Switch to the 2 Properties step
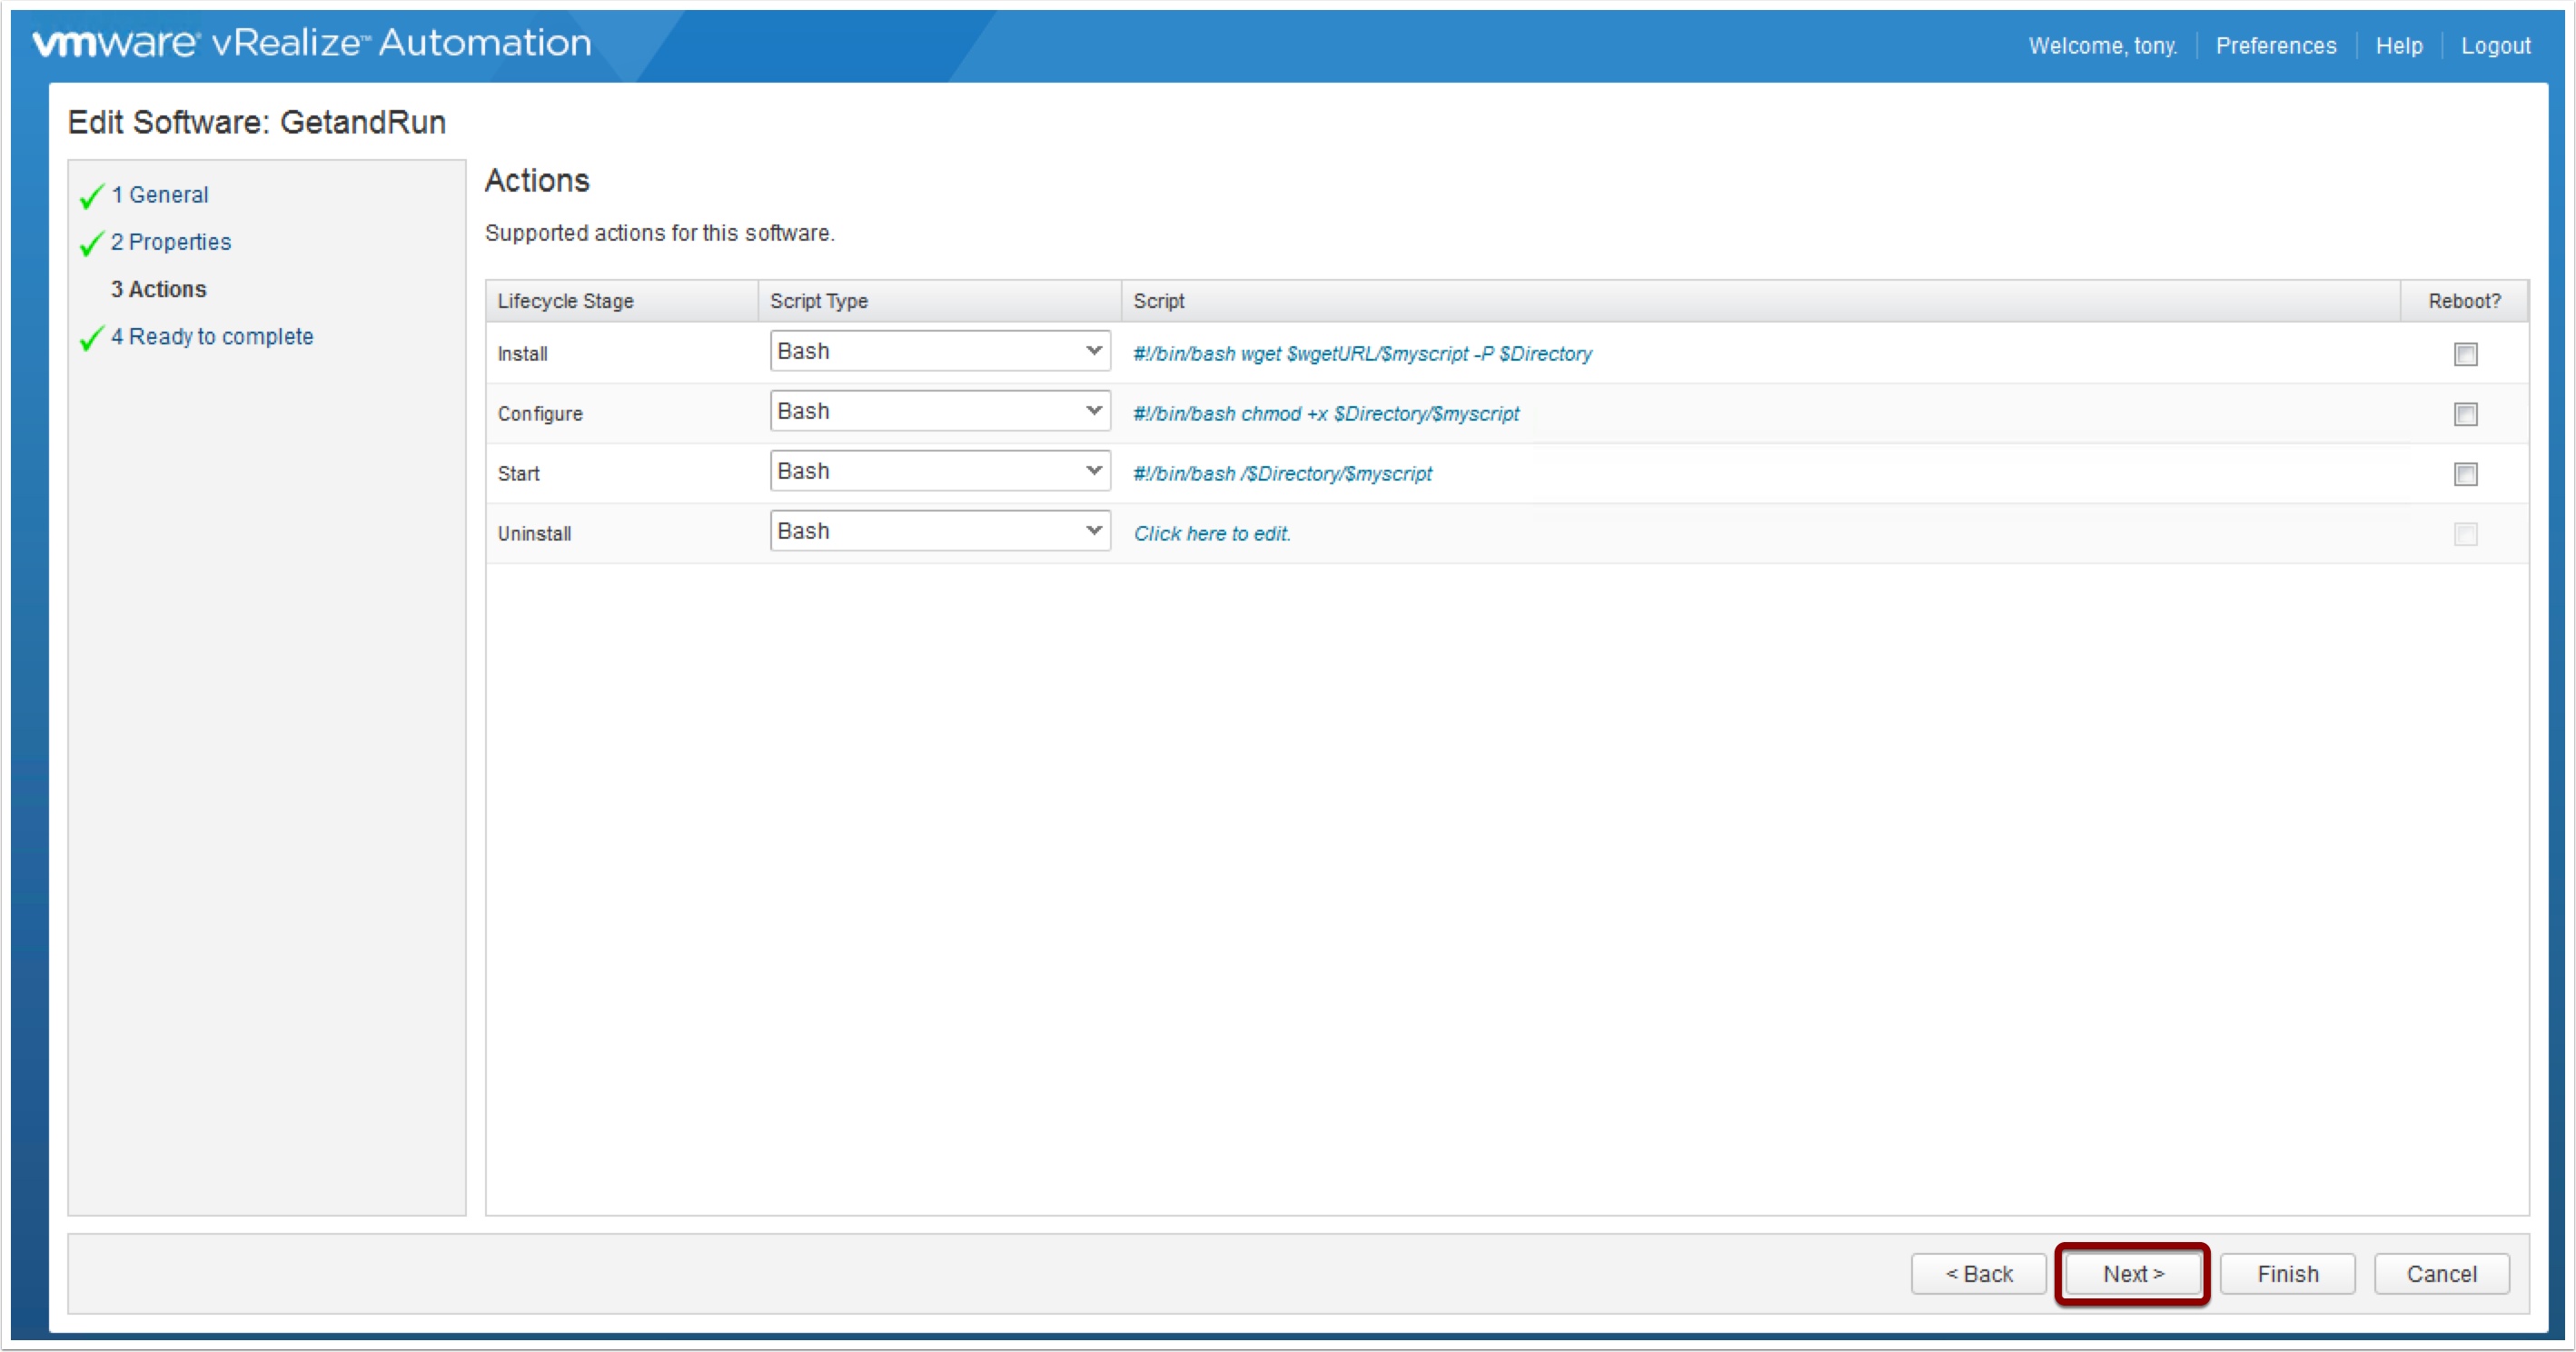This screenshot has width=2576, height=1352. coord(171,242)
